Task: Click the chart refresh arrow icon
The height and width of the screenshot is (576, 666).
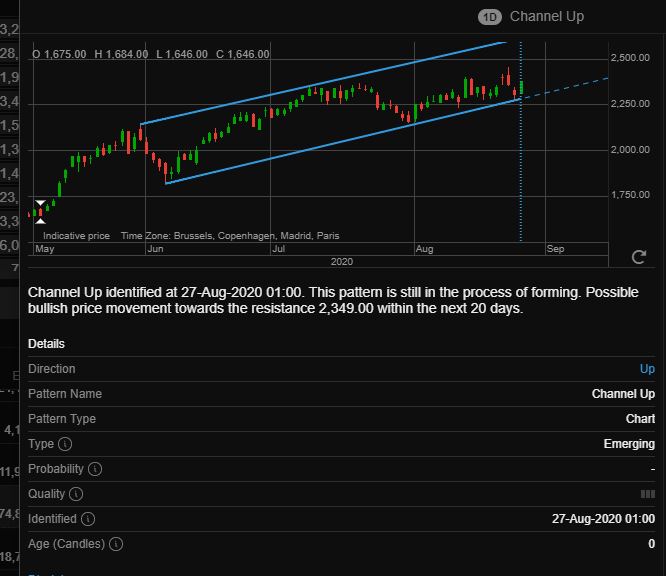Action: point(638,257)
